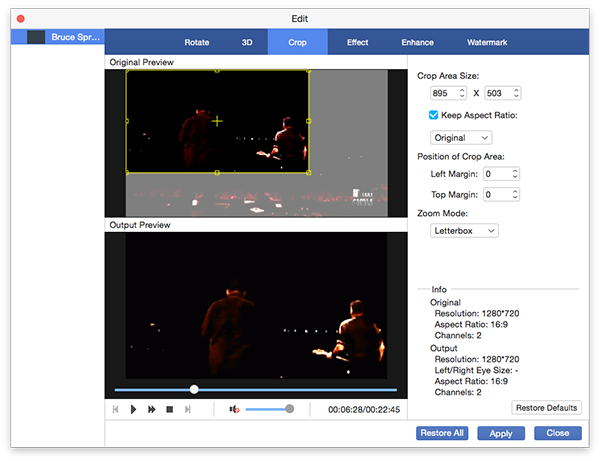The image size is (600, 461).
Task: Select the right-middle crop handle
Action: coord(308,121)
